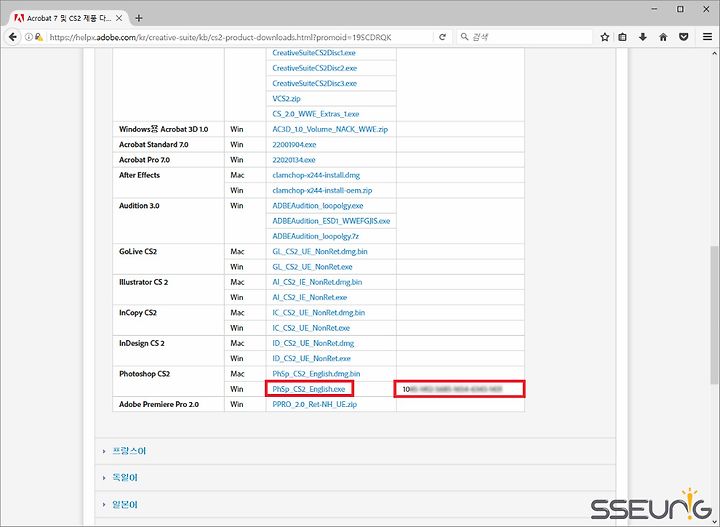Download CreativeSuiteCS2Disc2.exe

(x=315, y=68)
